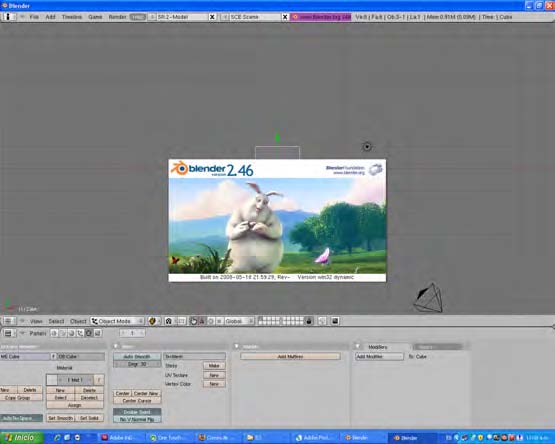The image size is (555, 444).
Task: Switch to Logic buttons context icon
Action: 55,333
